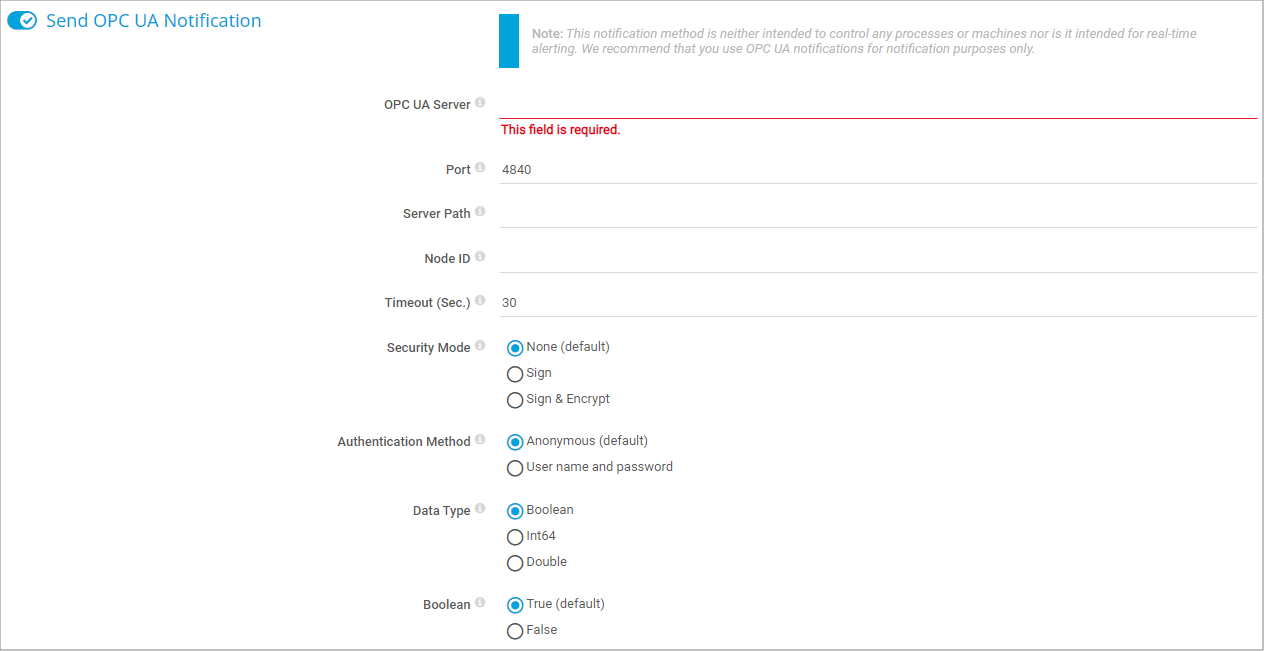
Task: Click the Server Path info icon
Action: coord(480,212)
